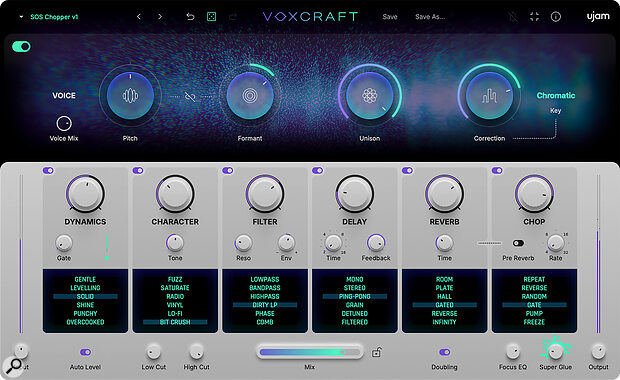
Task: Click the Tone knob under Character
Action: pyautogui.click(x=175, y=243)
